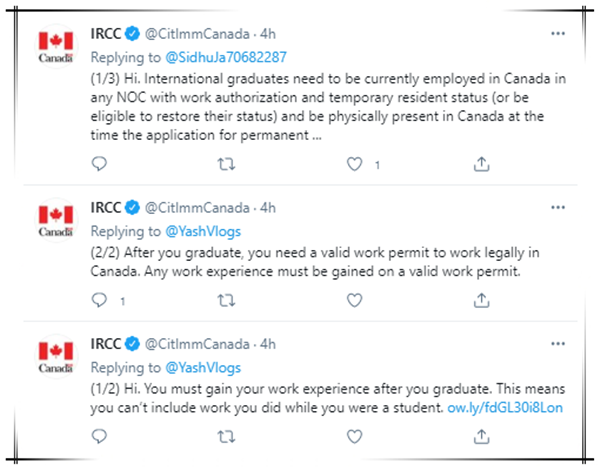The width and height of the screenshot is (600, 470).
Task: Like the tweet replying to @SidhuJa70682287
Action: [x=354, y=164]
